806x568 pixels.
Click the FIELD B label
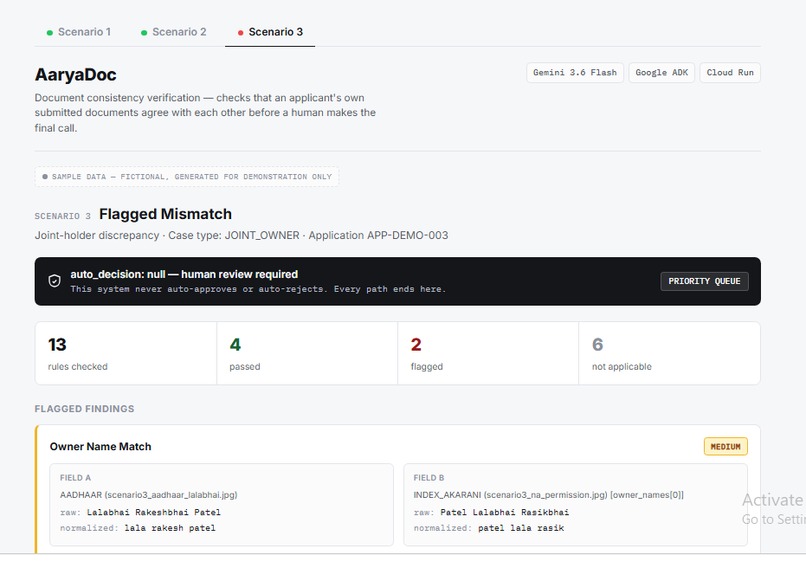429,478
